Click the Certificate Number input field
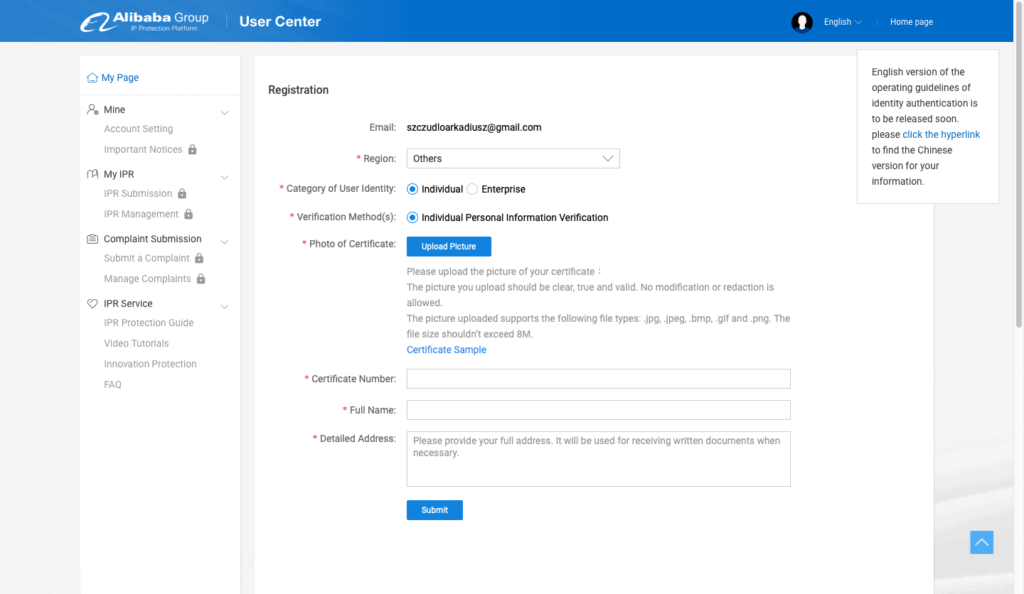The height and width of the screenshot is (594, 1024). click(598, 379)
